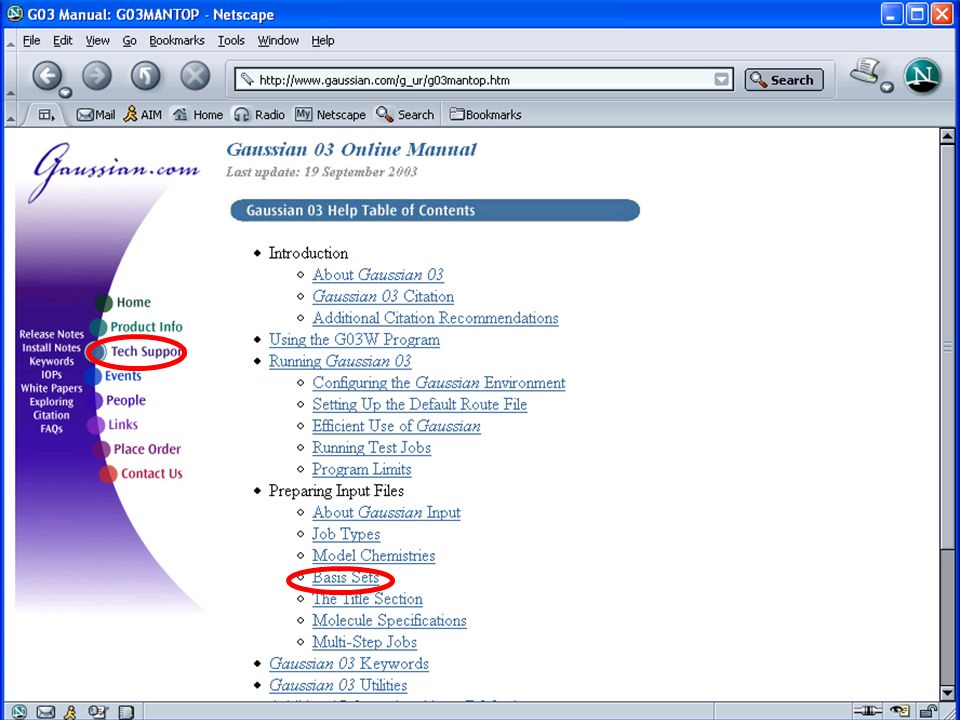The image size is (960, 720).
Task: Open the Bookmarks menu
Action: 177,40
